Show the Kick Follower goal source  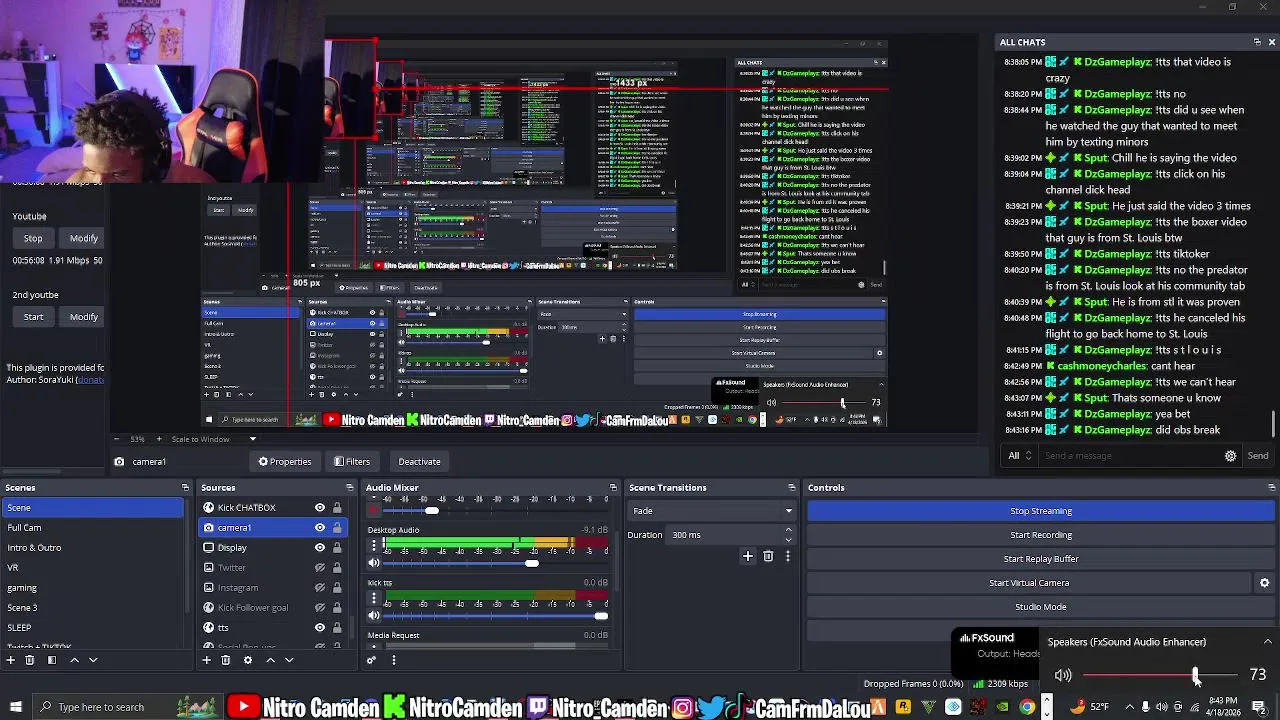click(320, 608)
